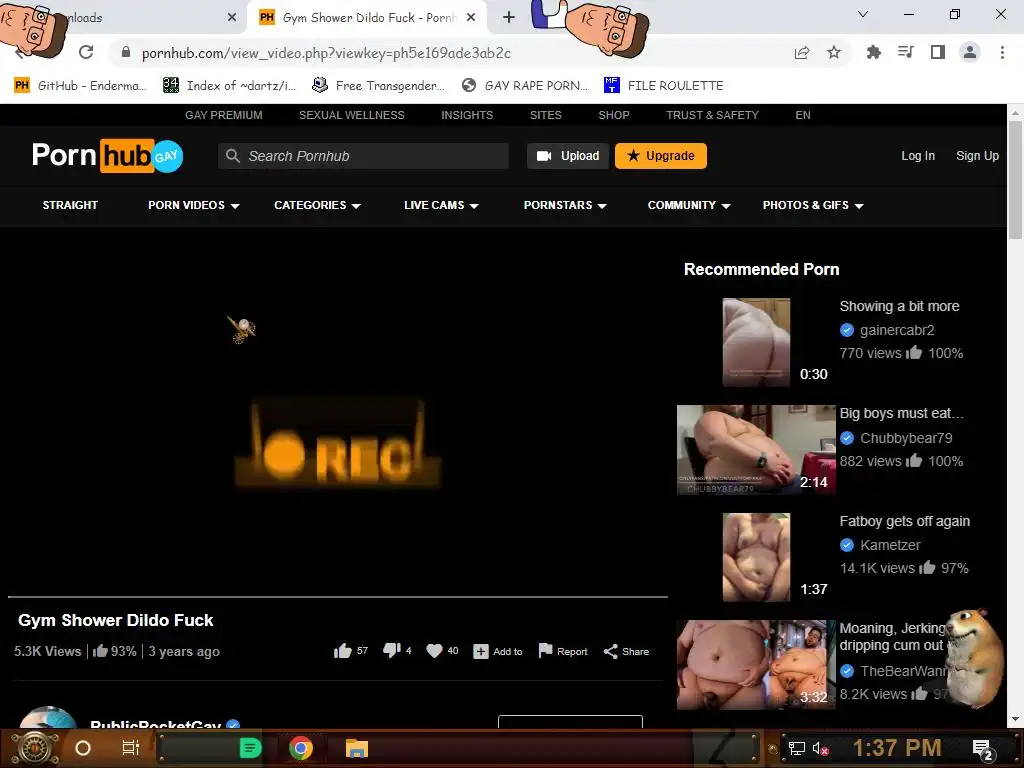
Task: Click the 1:37 PM taskbar clock
Action: [897, 748]
